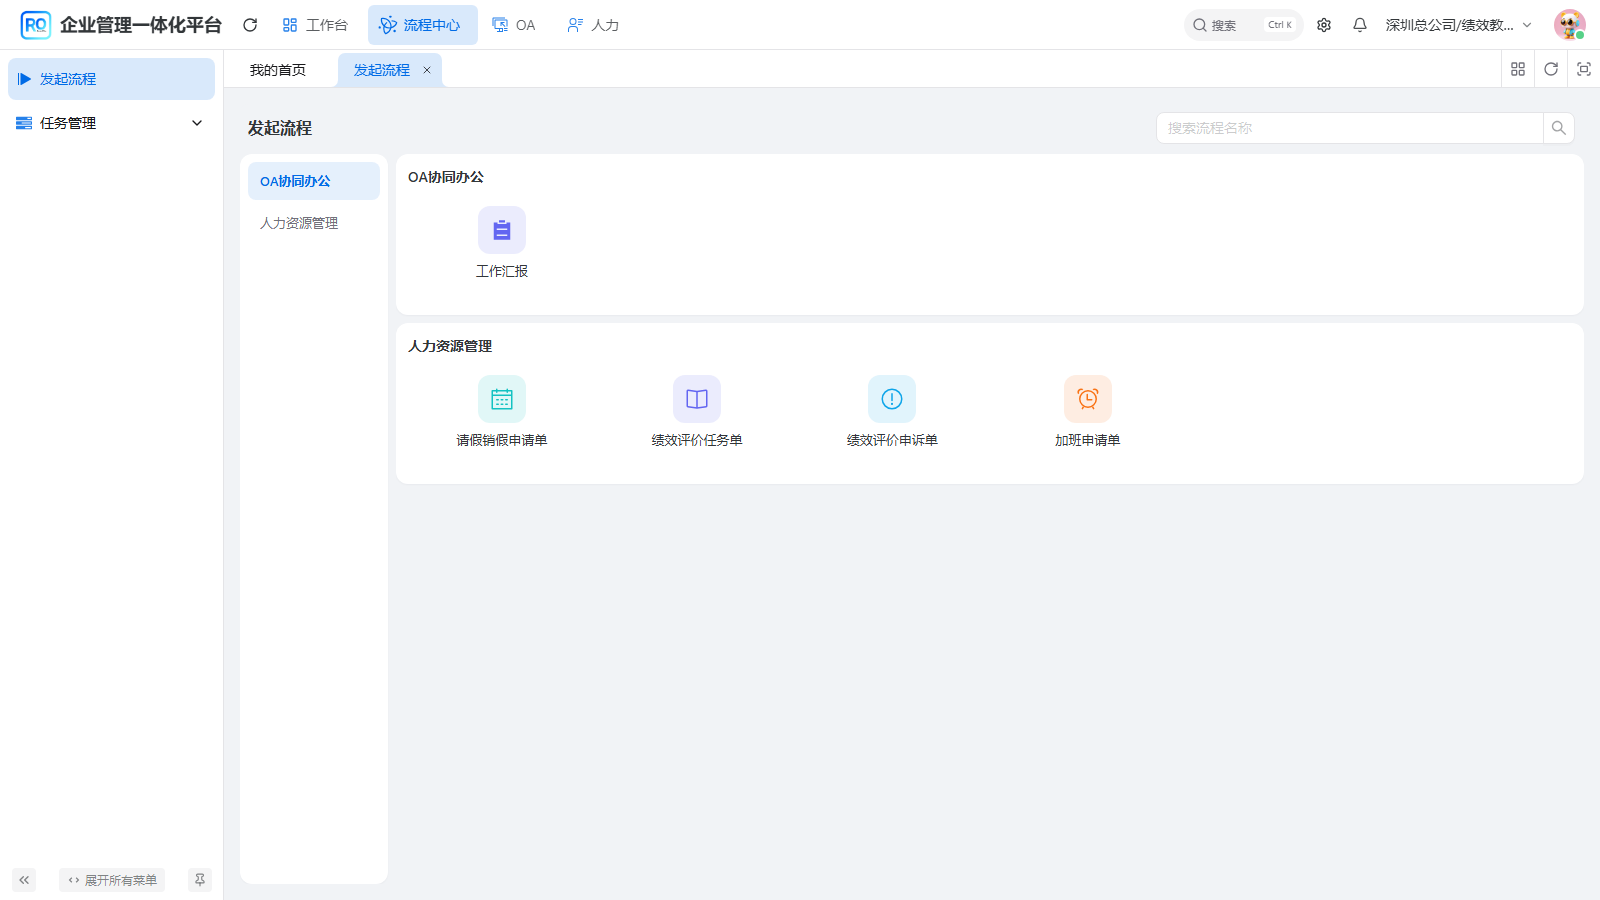Toggle fullscreen for the content area

coord(1584,69)
